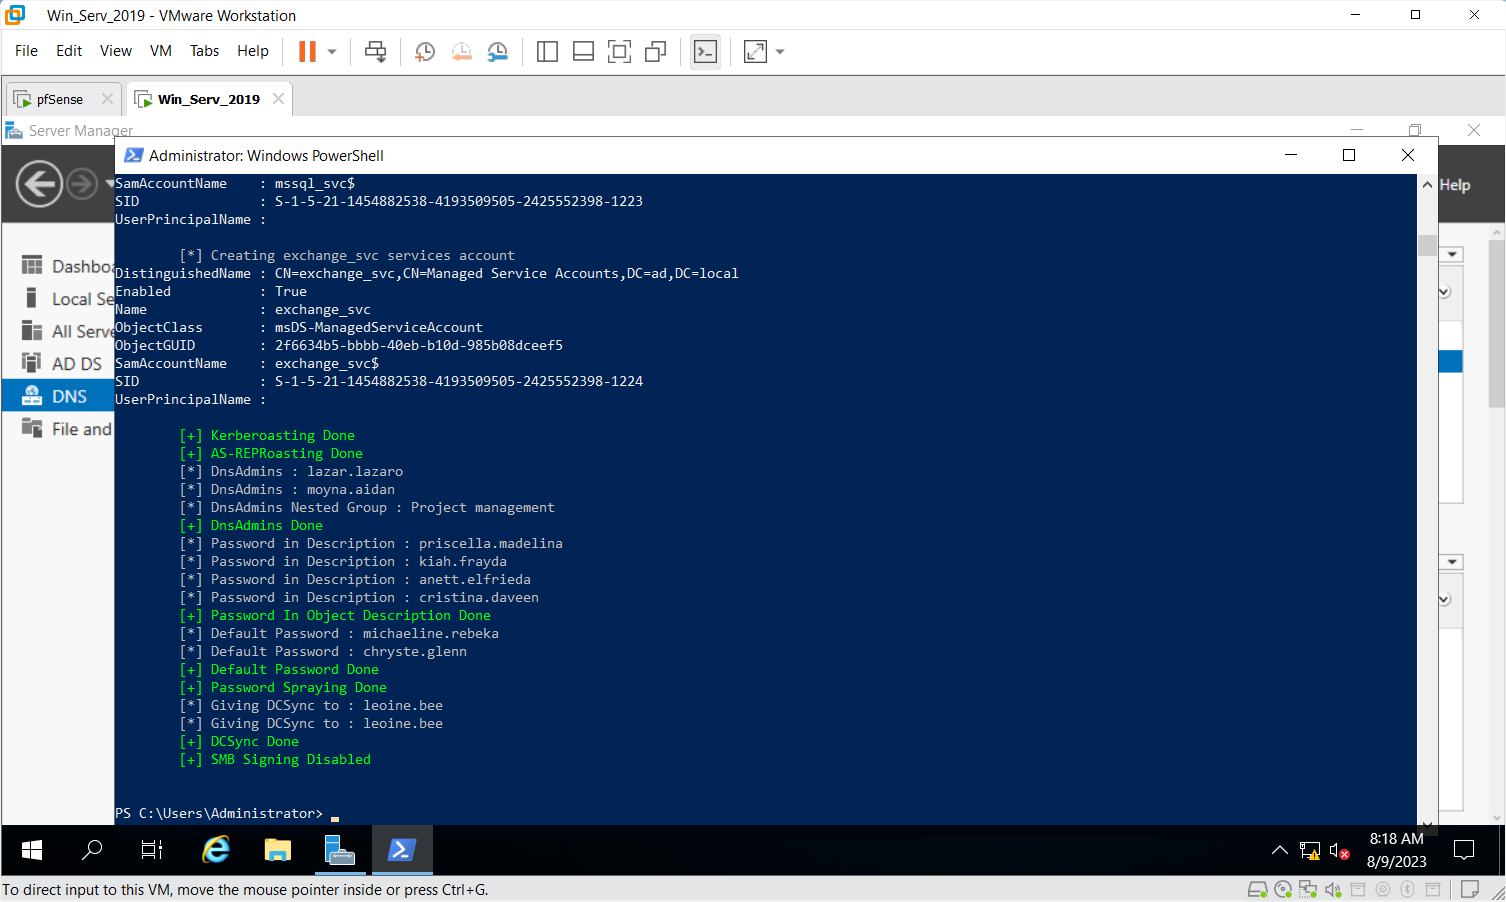Viewport: 1506px width, 902px height.
Task: Click the Send Ctrl+Alt+Del toolbar icon
Action: 376,51
